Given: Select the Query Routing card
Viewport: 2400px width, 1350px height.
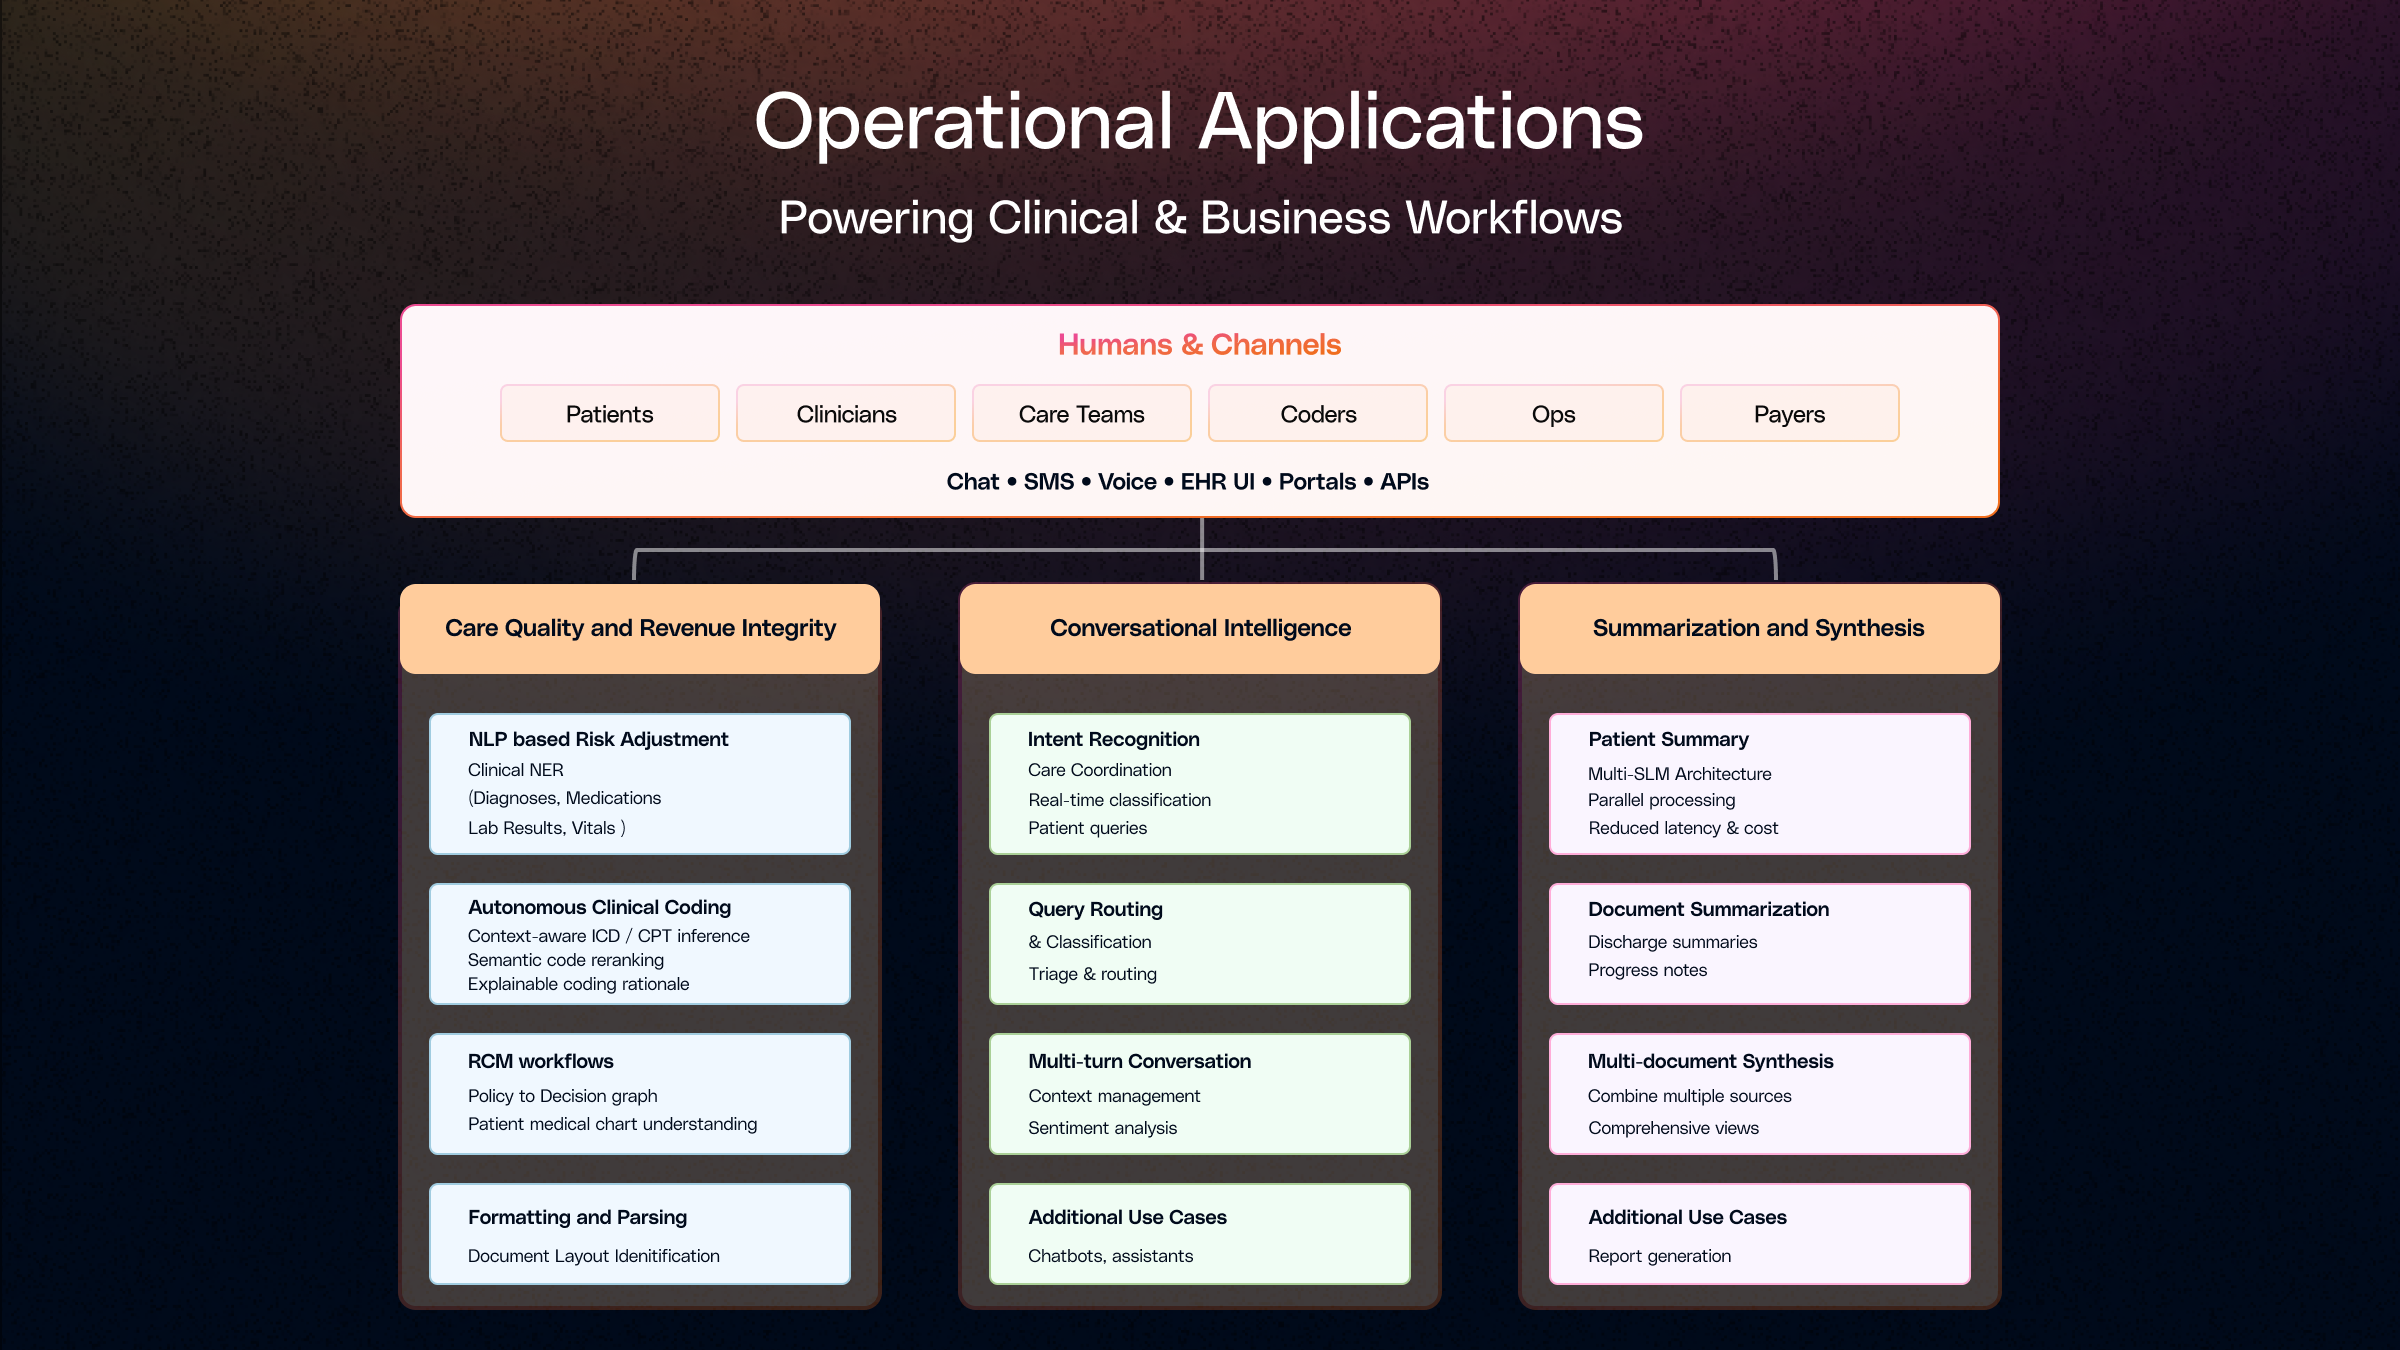Looking at the screenshot, I should pos(1199,943).
